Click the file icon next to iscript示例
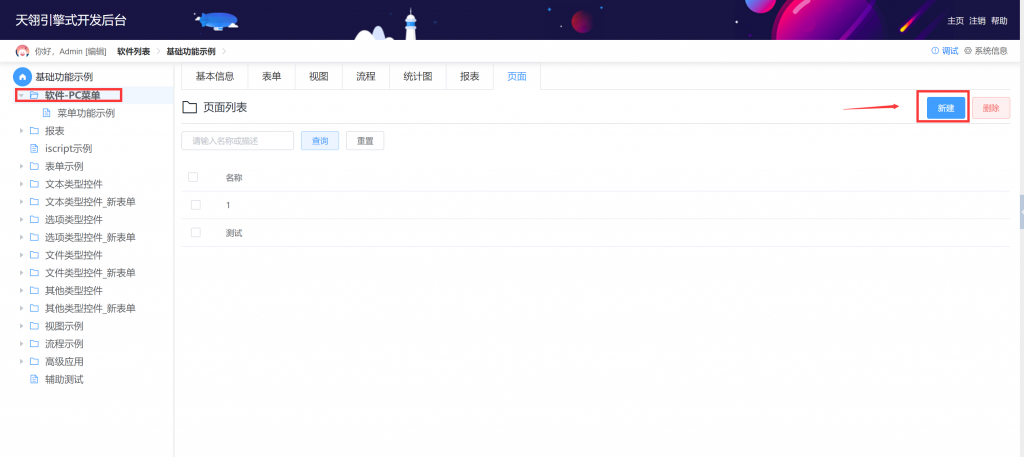Image resolution: width=1024 pixels, height=457 pixels. tap(34, 148)
